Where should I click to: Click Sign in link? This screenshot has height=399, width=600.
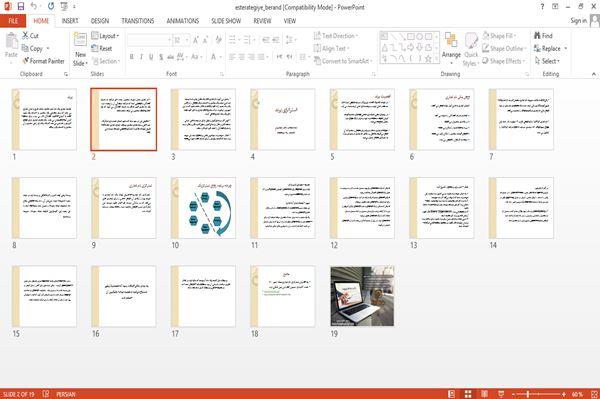click(578, 21)
